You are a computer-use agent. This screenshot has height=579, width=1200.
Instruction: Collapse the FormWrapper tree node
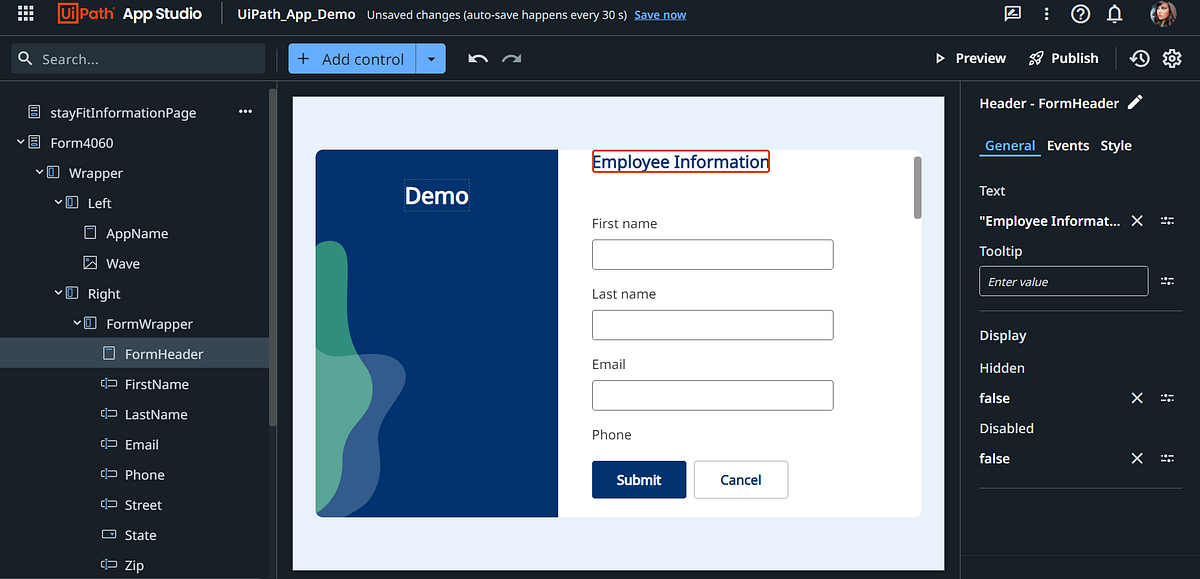[76, 323]
